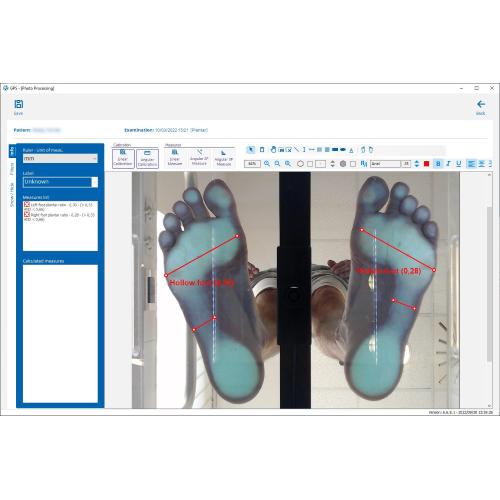Click the Linear Calibration tool
500x500 pixels.
point(123,158)
